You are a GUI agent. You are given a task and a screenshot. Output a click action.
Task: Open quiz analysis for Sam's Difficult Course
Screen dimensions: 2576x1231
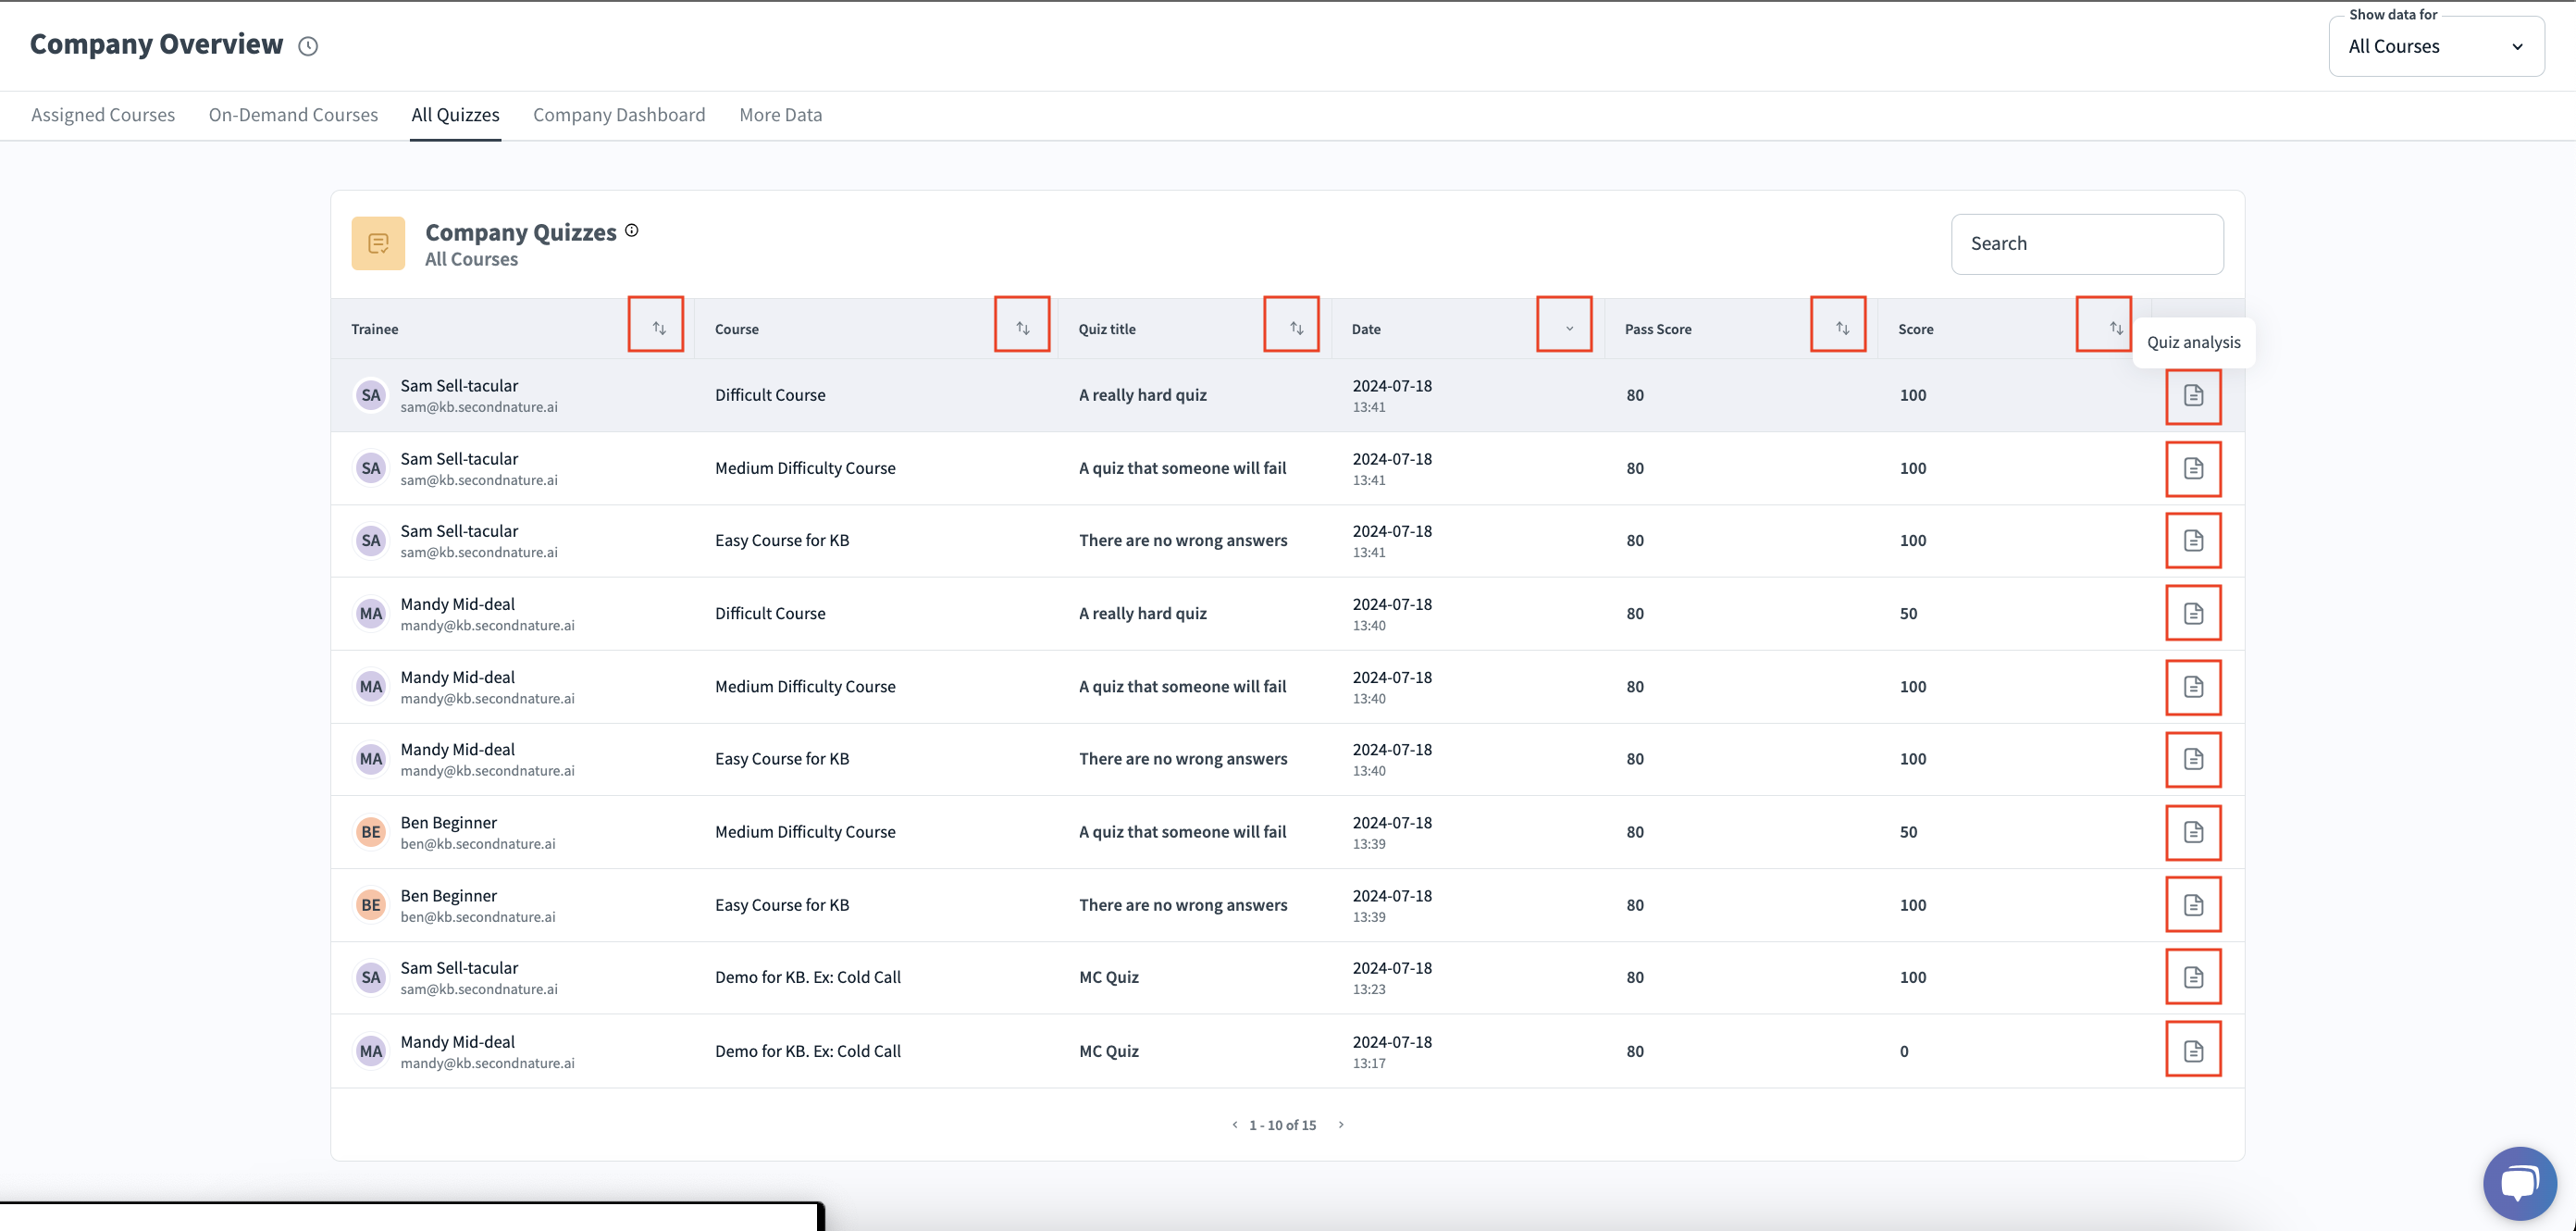(x=2193, y=396)
